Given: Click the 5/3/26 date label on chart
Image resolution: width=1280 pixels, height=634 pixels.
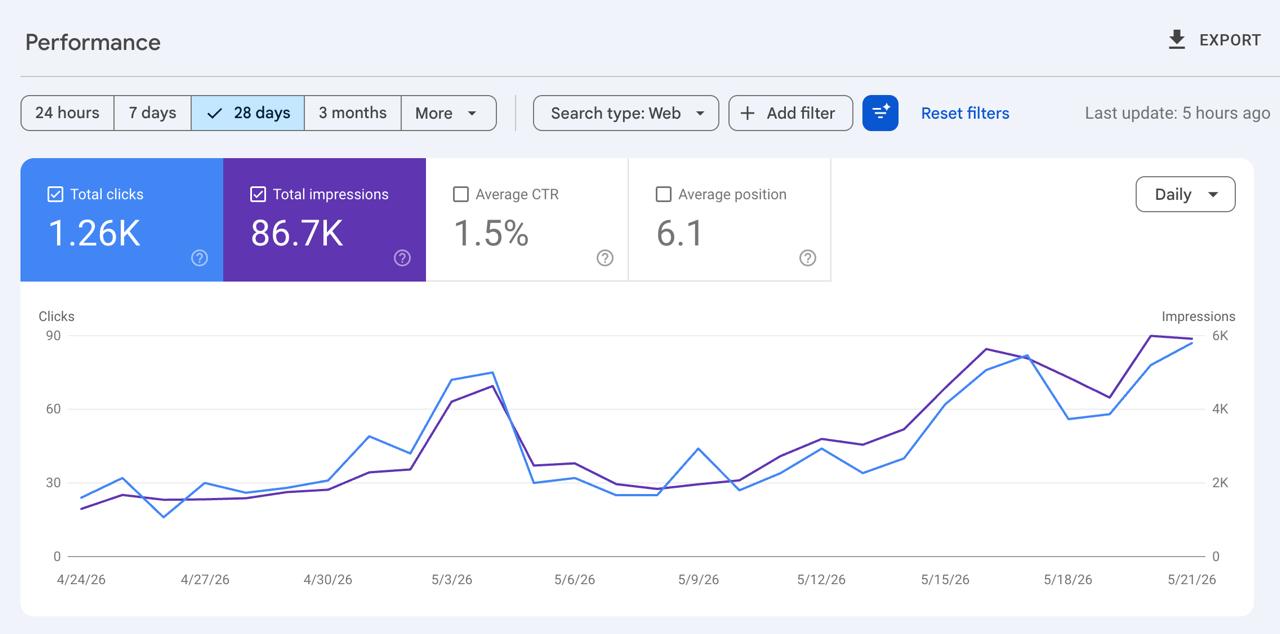Looking at the screenshot, I should [x=452, y=580].
